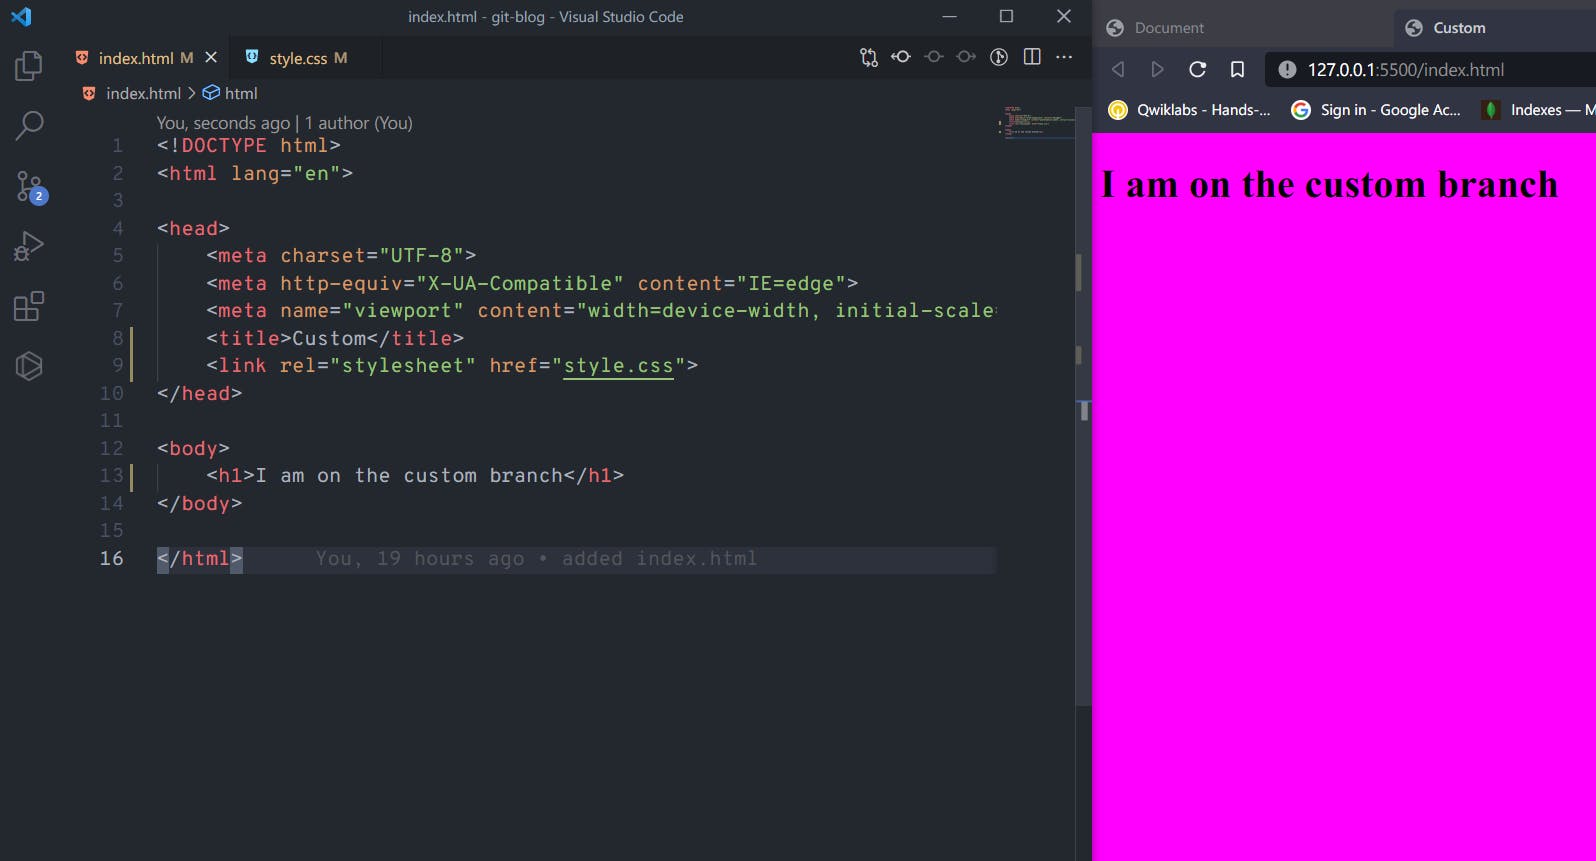
Task: Click the breadcrumb chevron separator
Action: pyautogui.click(x=191, y=93)
